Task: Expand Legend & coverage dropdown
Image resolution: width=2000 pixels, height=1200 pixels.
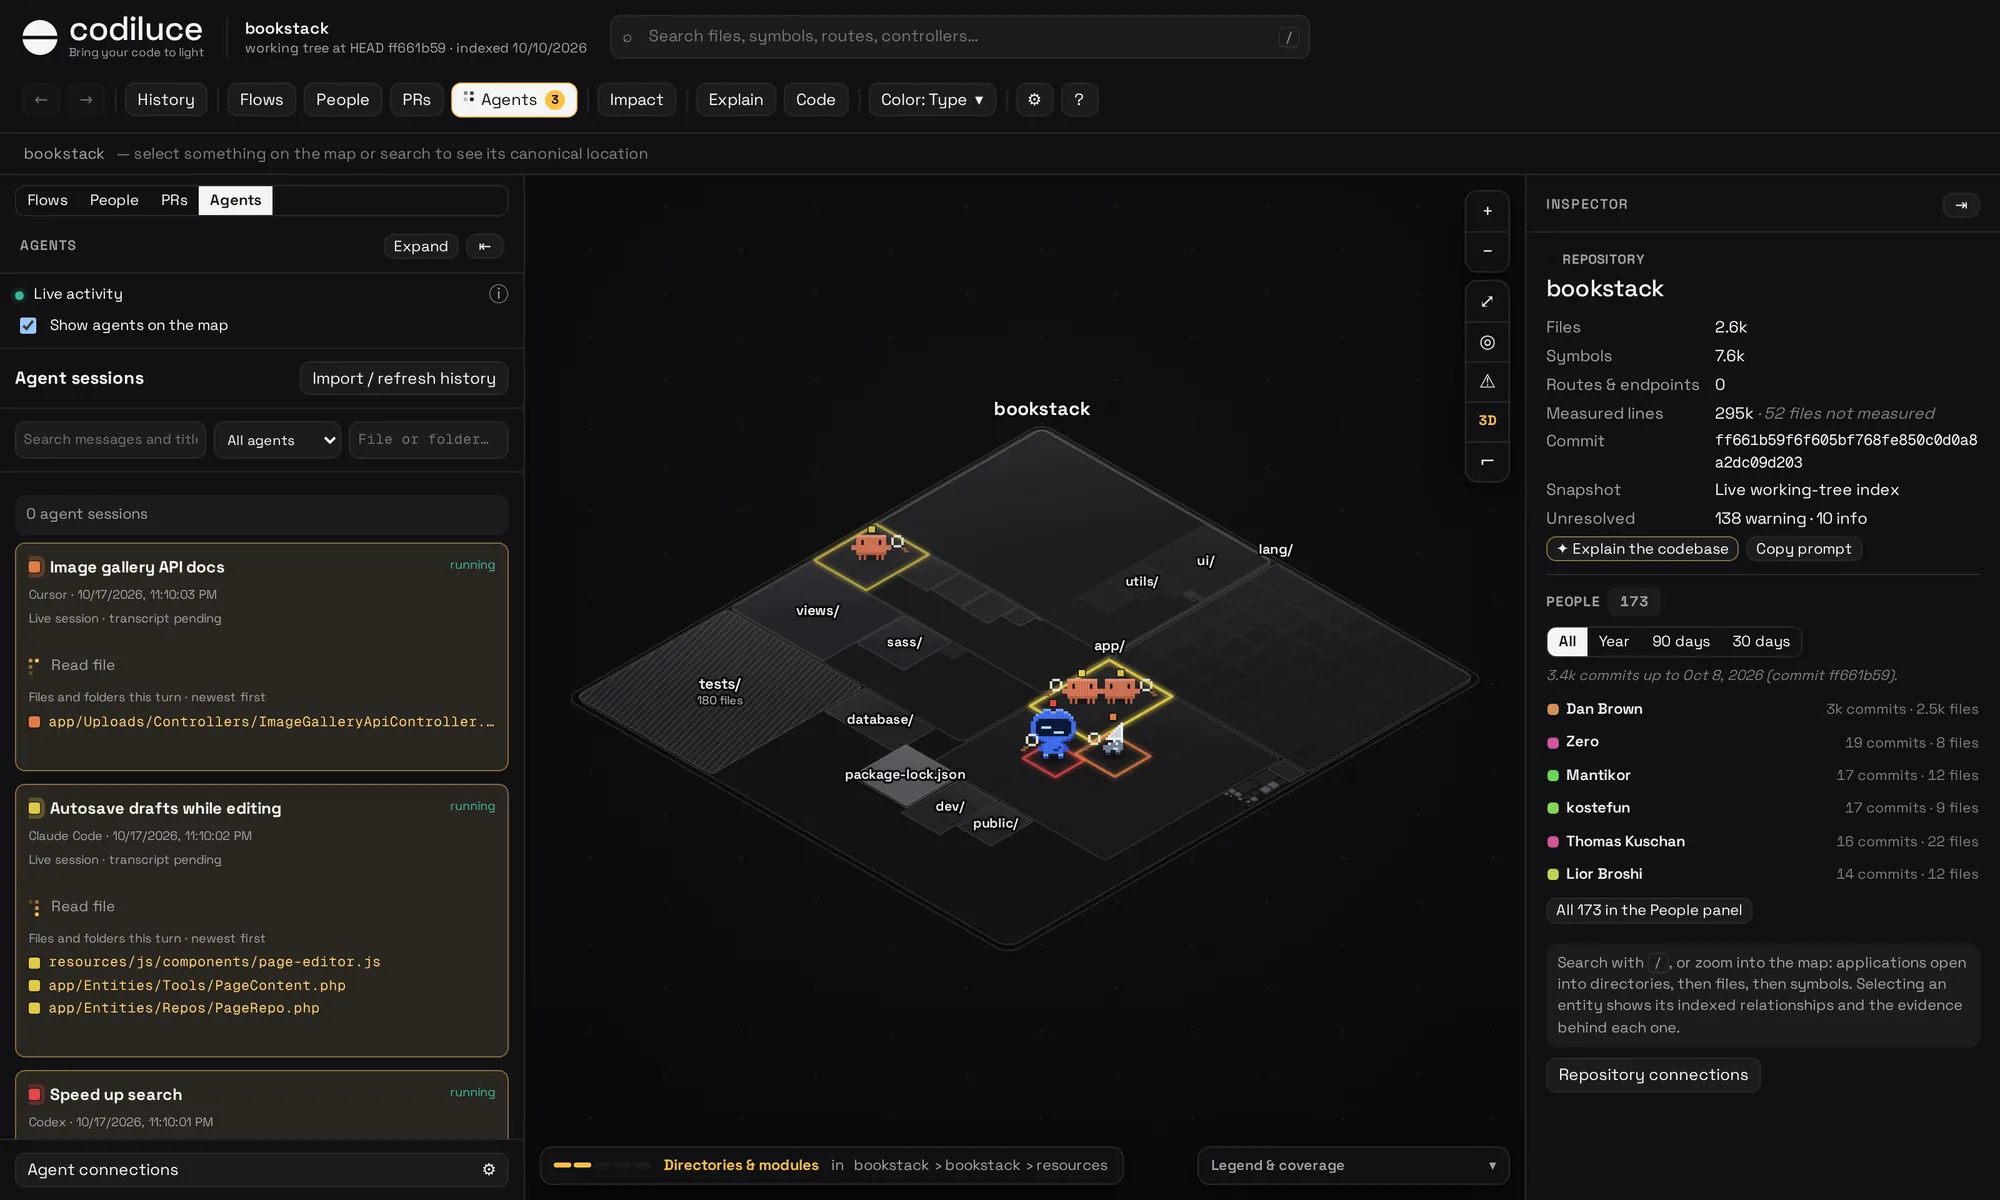Action: 1353,1166
